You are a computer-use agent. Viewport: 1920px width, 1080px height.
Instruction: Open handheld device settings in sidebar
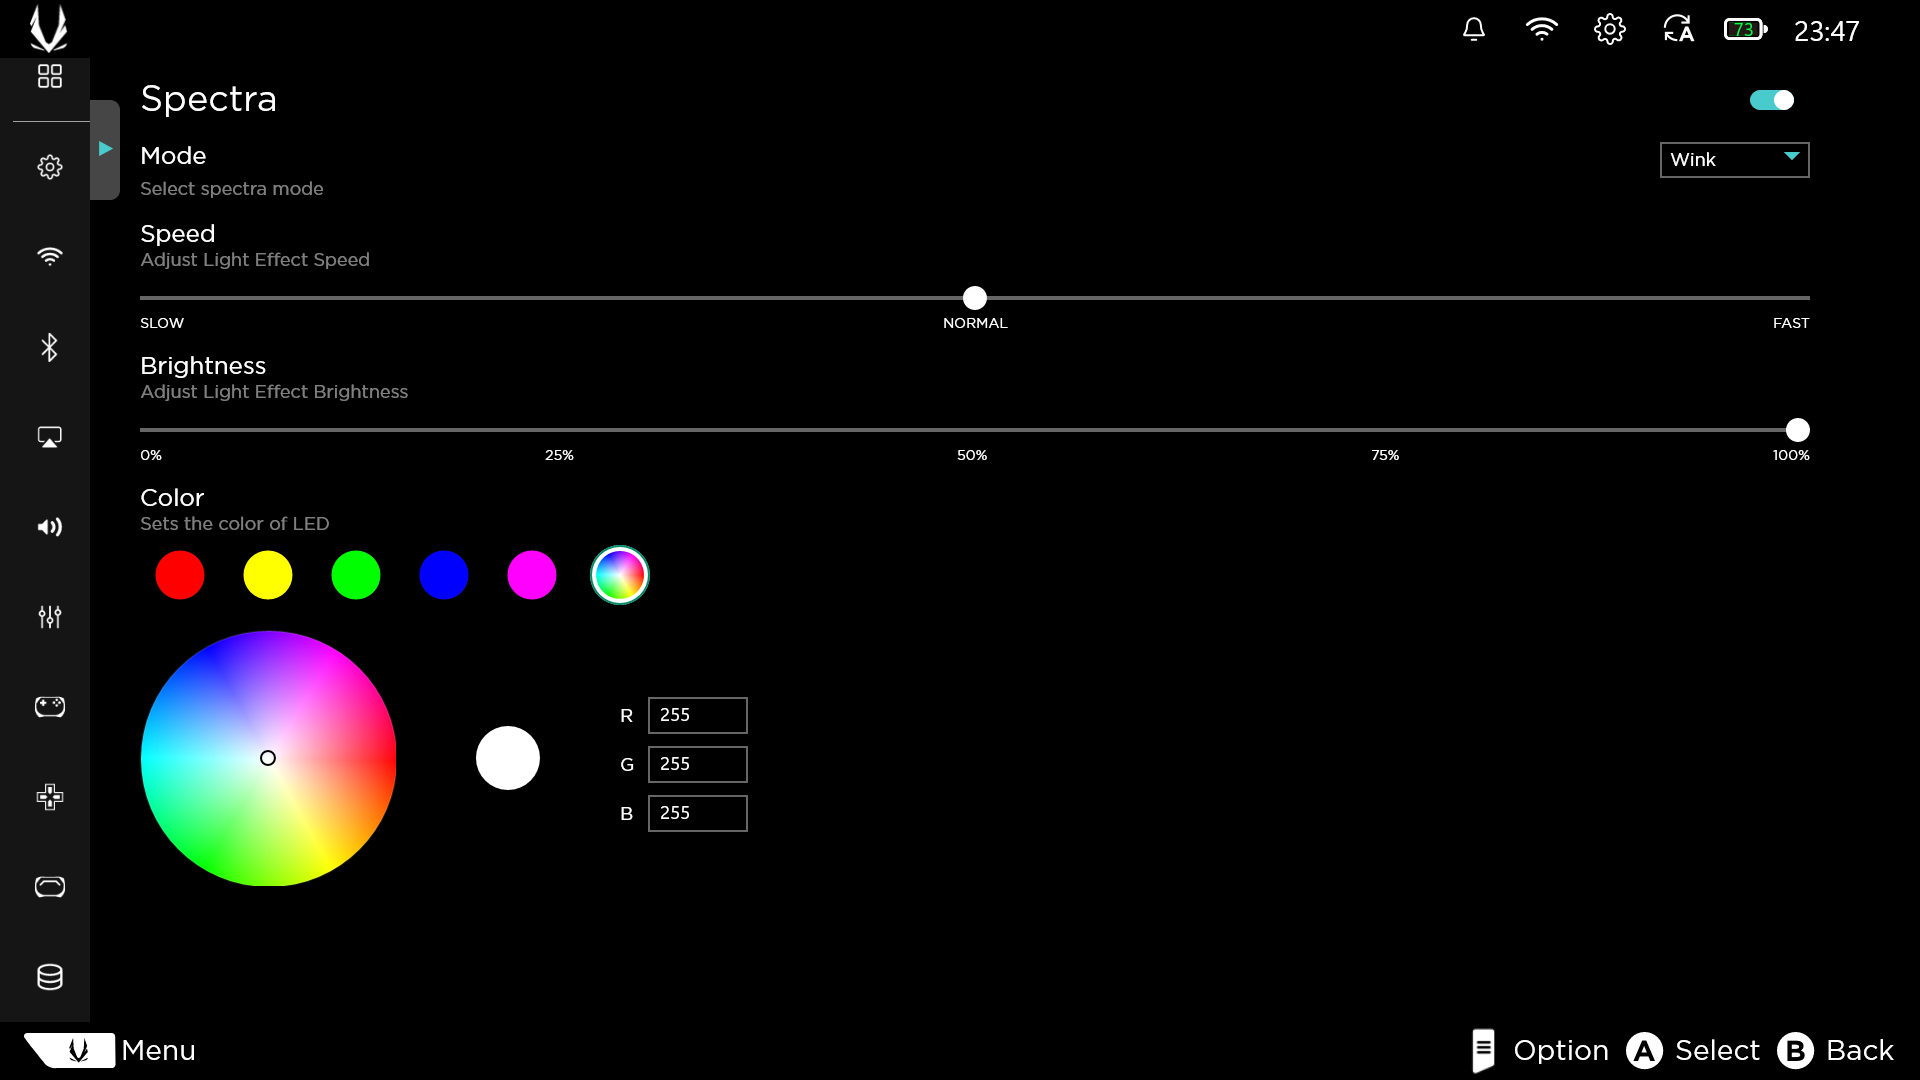point(49,887)
